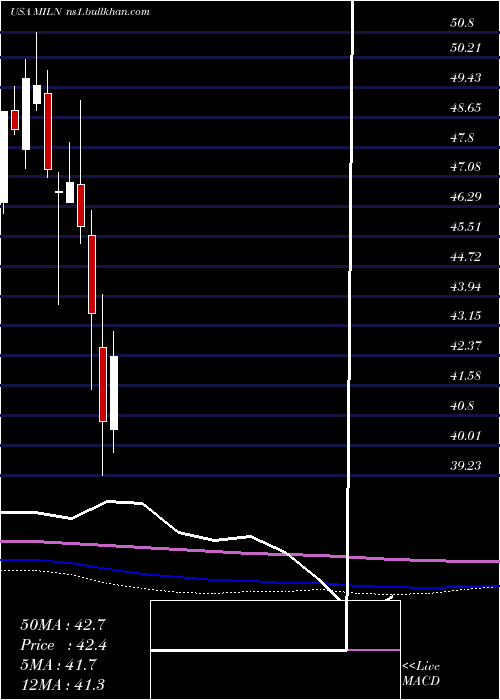Select the 46.29 price axis label
Image resolution: width=500 pixels, height=700 pixels.
[466, 196]
